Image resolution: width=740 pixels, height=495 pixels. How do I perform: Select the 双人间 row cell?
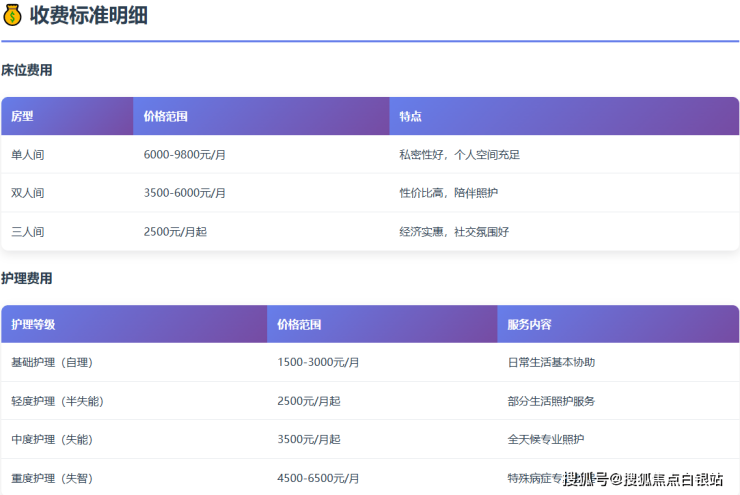(28, 193)
